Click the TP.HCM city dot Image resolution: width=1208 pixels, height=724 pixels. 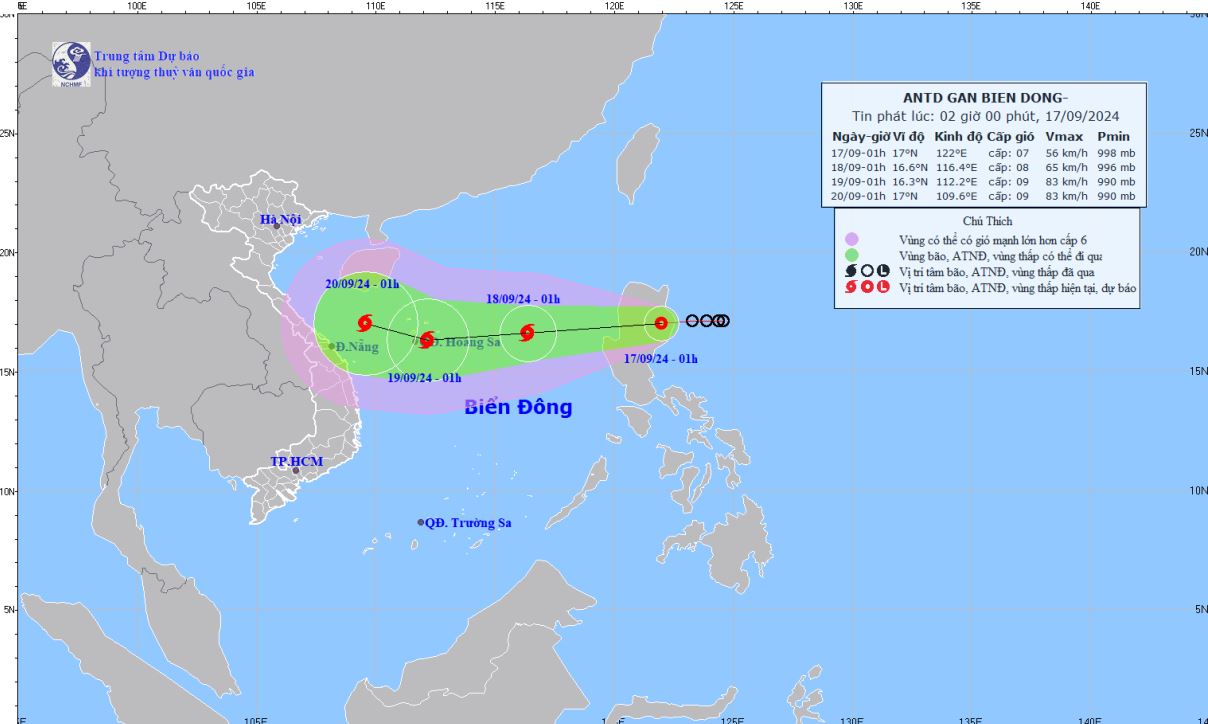296,470
